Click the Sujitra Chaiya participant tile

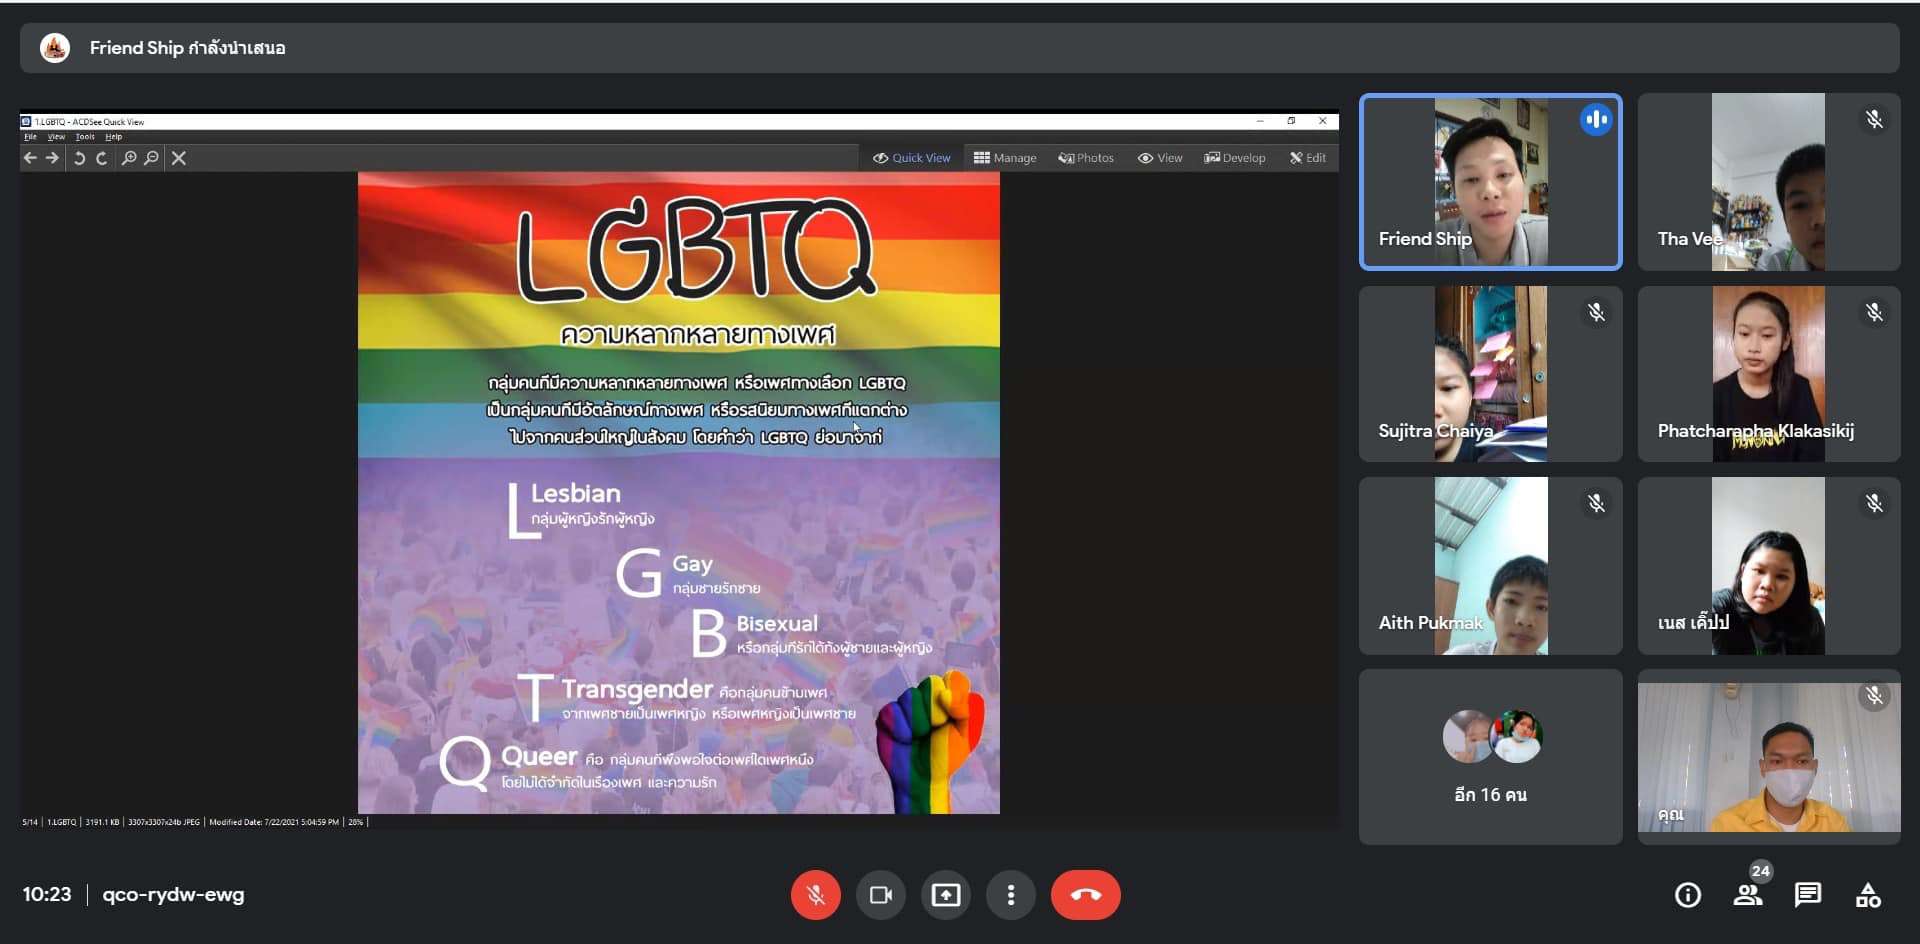pos(1490,374)
